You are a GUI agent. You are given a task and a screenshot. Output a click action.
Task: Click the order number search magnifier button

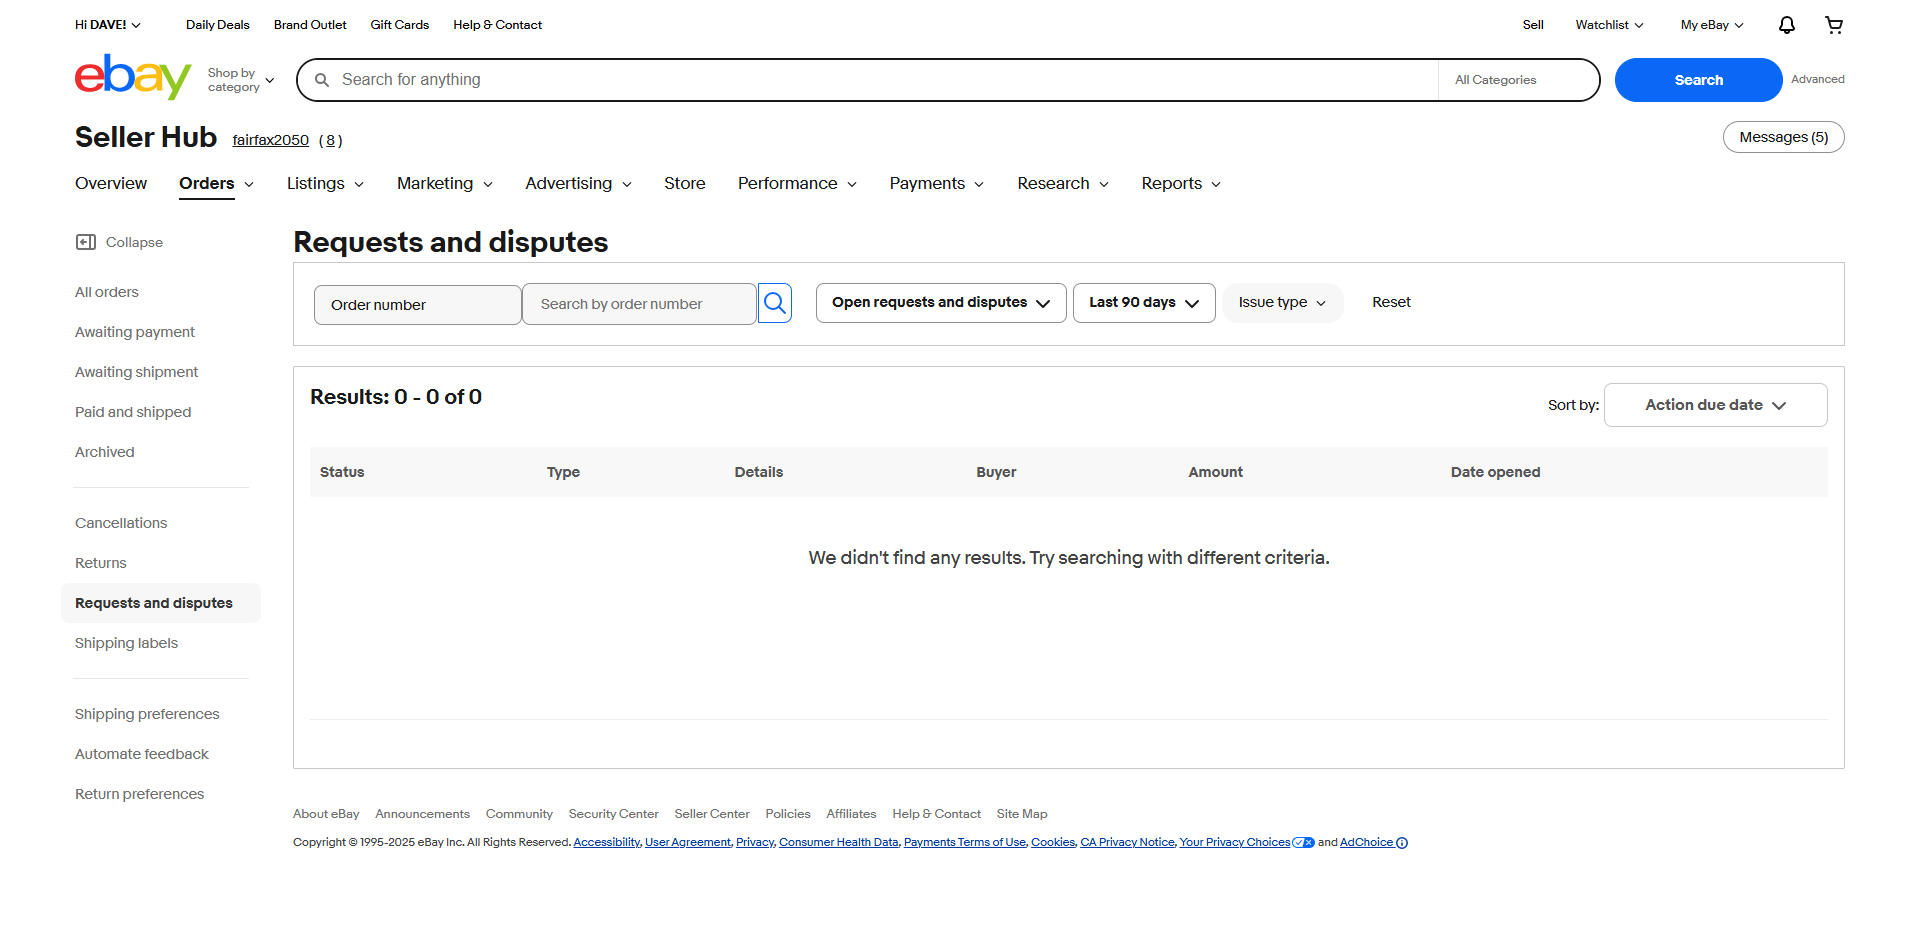tap(775, 303)
